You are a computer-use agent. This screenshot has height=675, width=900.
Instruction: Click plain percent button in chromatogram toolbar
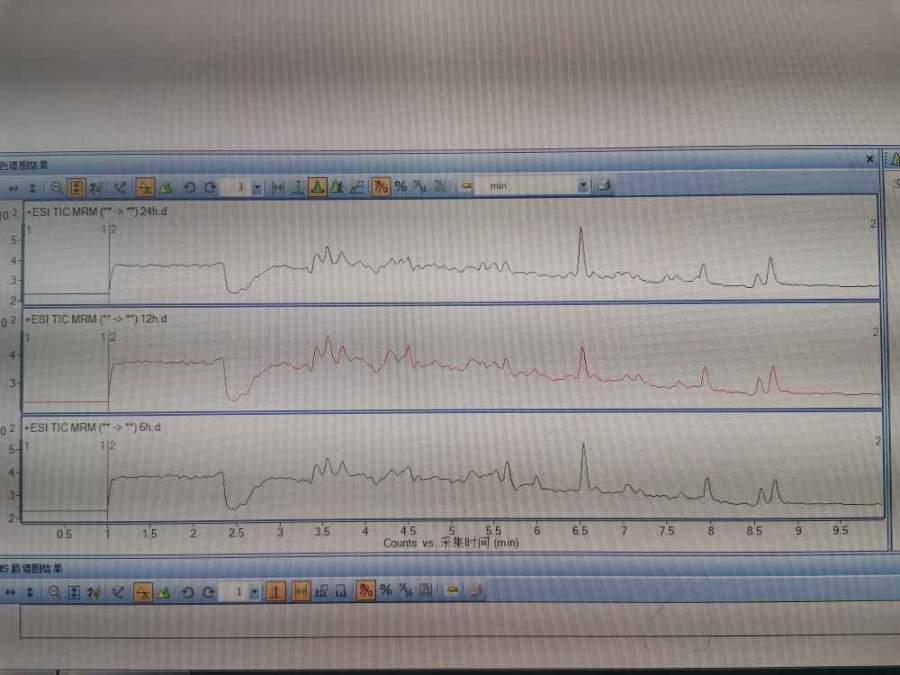tap(401, 186)
